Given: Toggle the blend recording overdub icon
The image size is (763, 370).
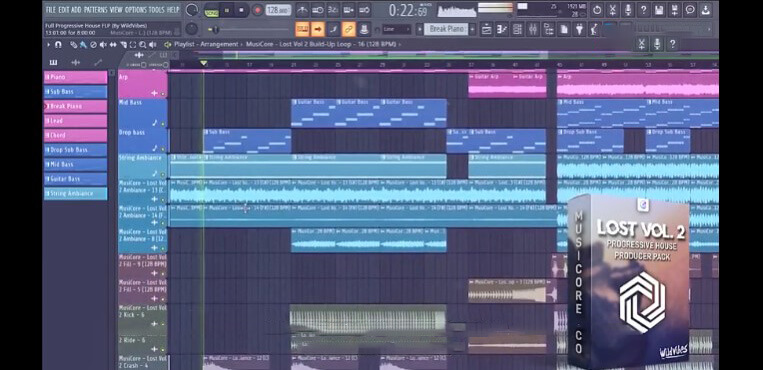Looking at the screenshot, I should point(349,10).
